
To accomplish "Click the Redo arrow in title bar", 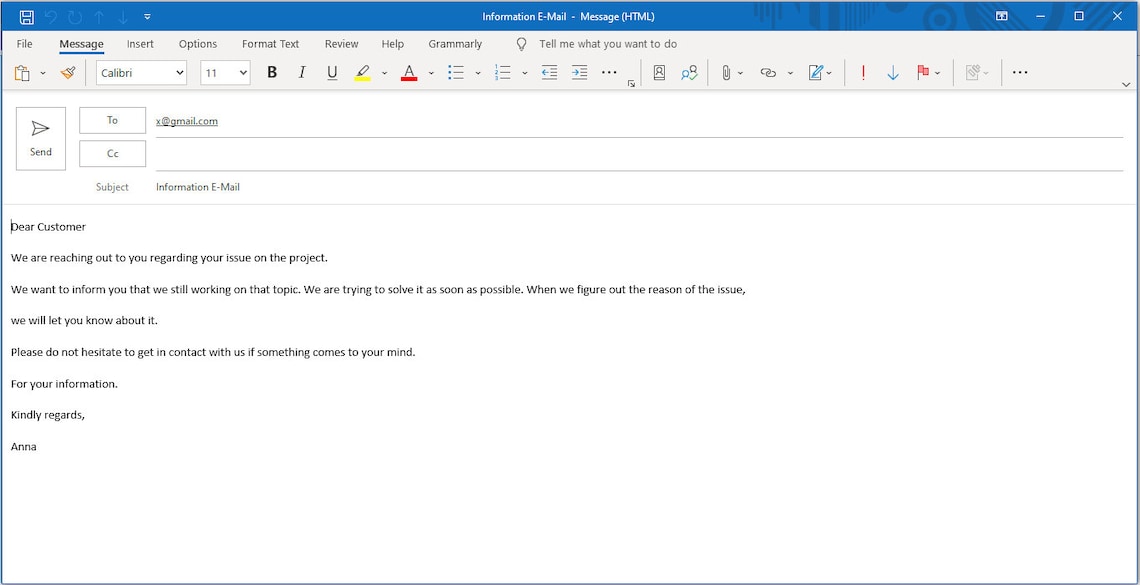I will point(75,16).
